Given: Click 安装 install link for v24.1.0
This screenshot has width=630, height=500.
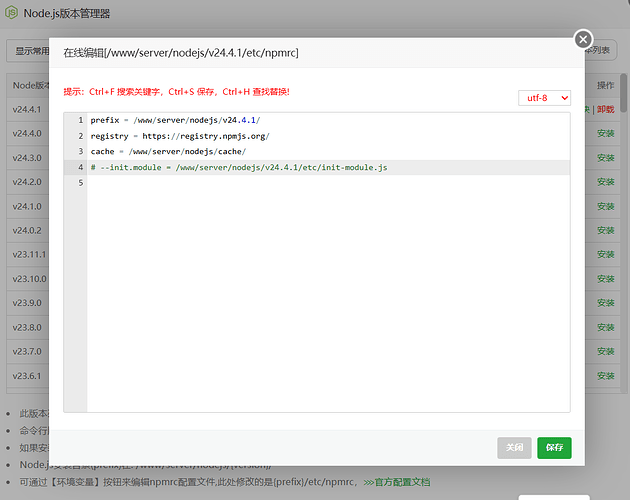Looking at the screenshot, I should coord(605,206).
